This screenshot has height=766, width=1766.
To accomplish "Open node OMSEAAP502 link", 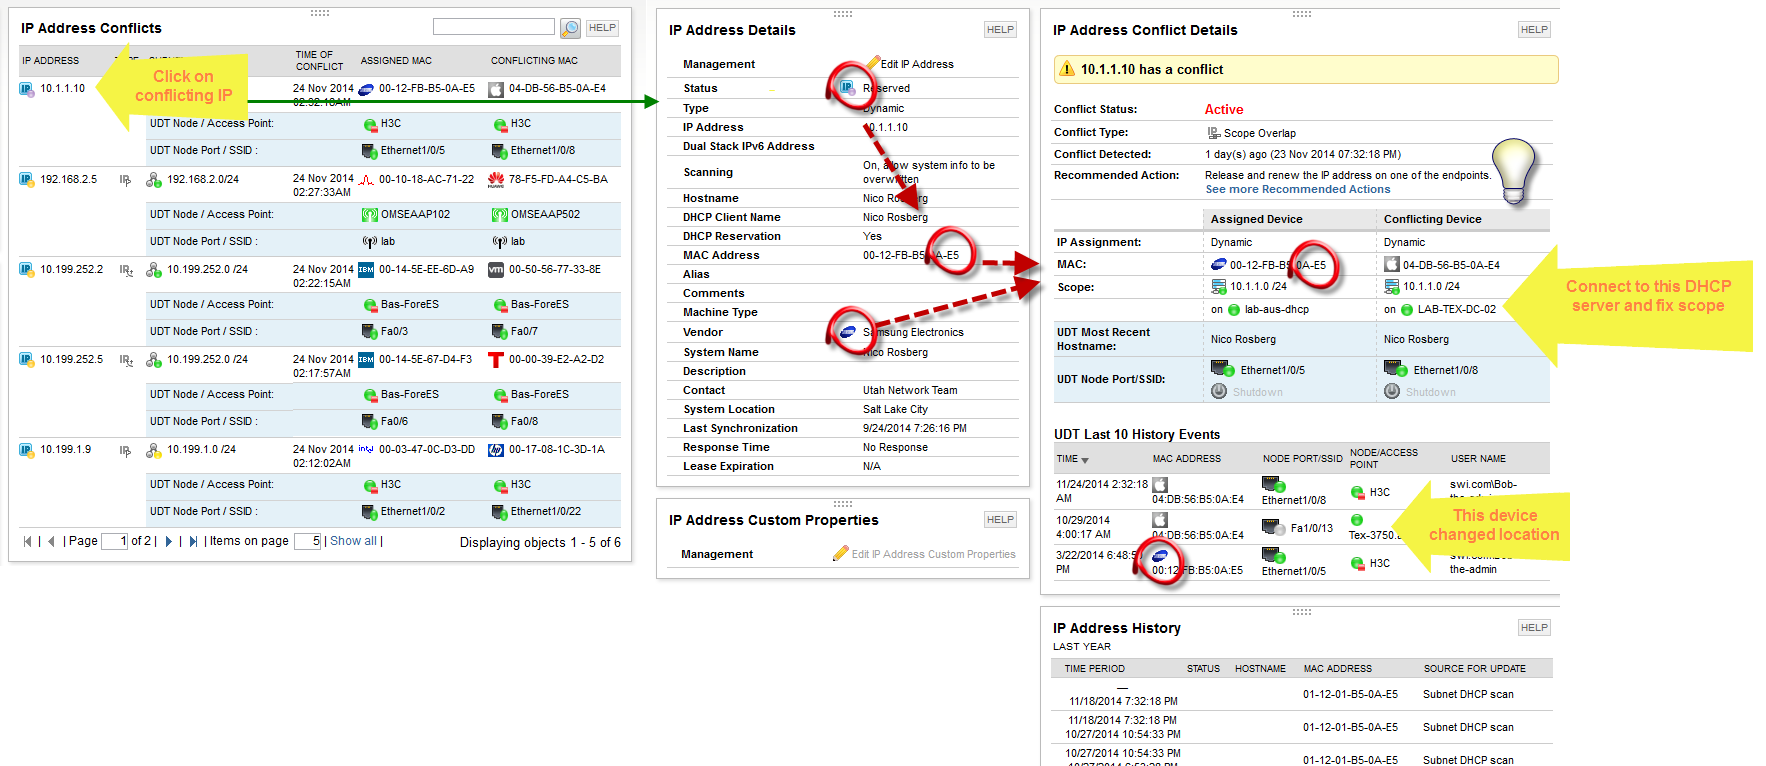I will (x=545, y=214).
